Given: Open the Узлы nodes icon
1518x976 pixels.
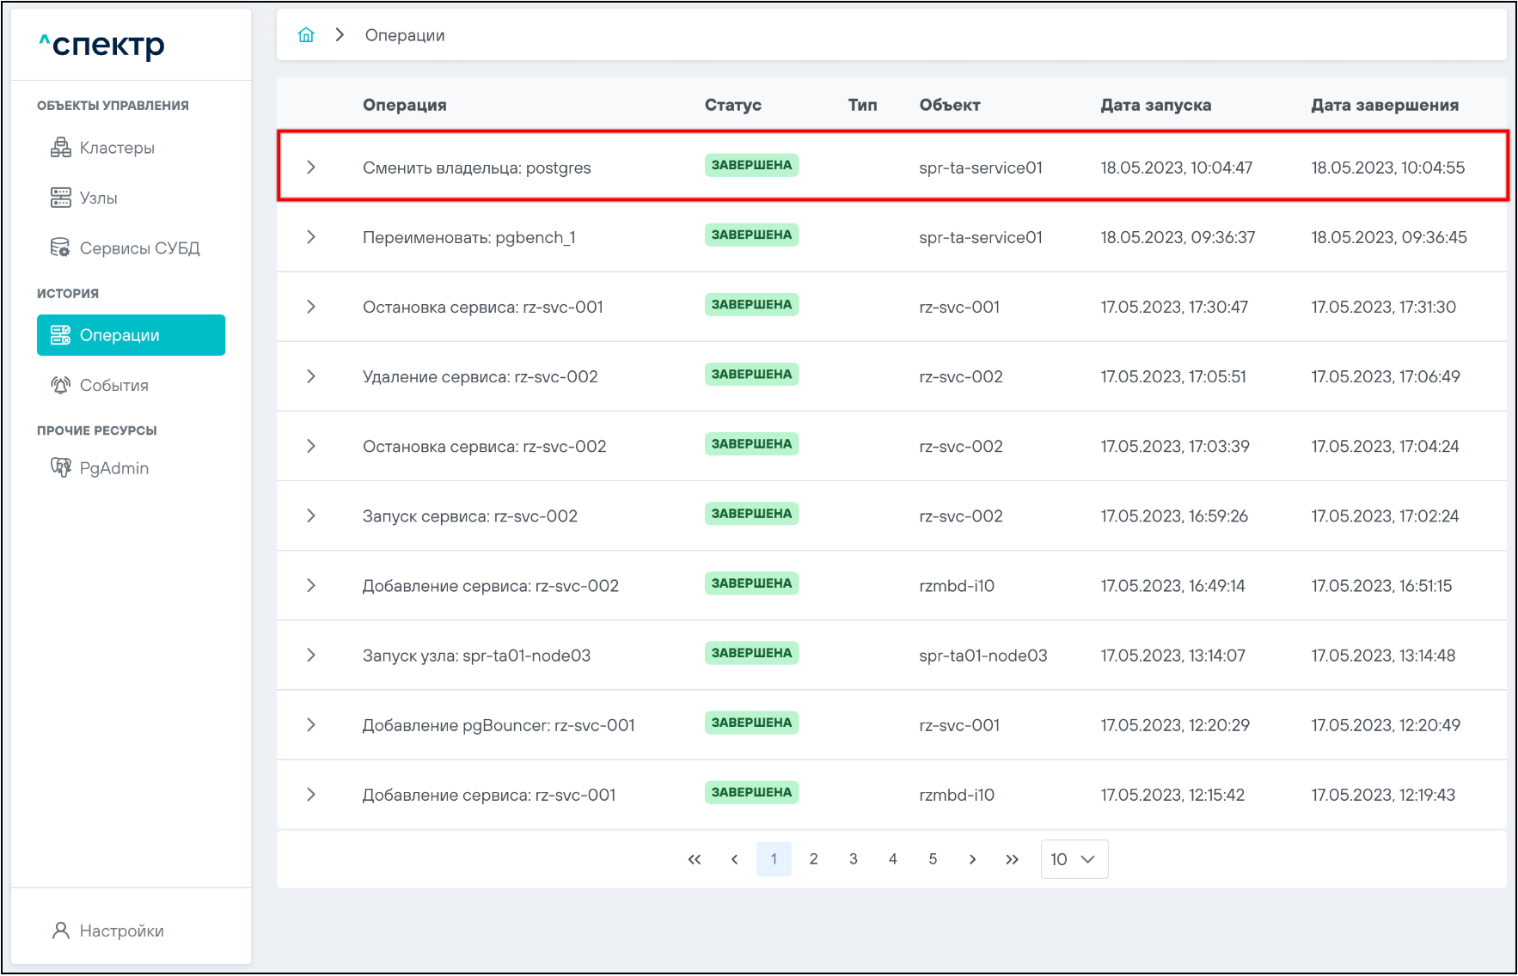Looking at the screenshot, I should click(60, 198).
